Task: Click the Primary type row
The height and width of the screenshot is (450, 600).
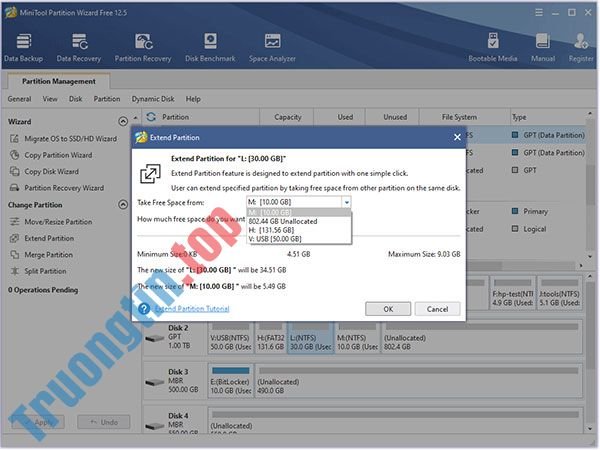Action: 530,211
